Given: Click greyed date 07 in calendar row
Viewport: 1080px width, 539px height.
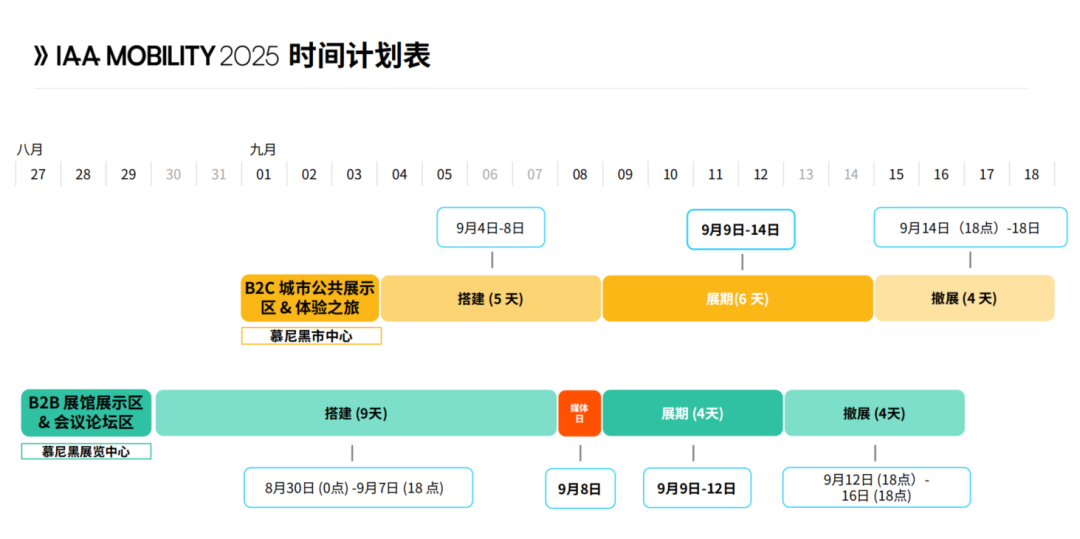Looking at the screenshot, I should [x=535, y=175].
